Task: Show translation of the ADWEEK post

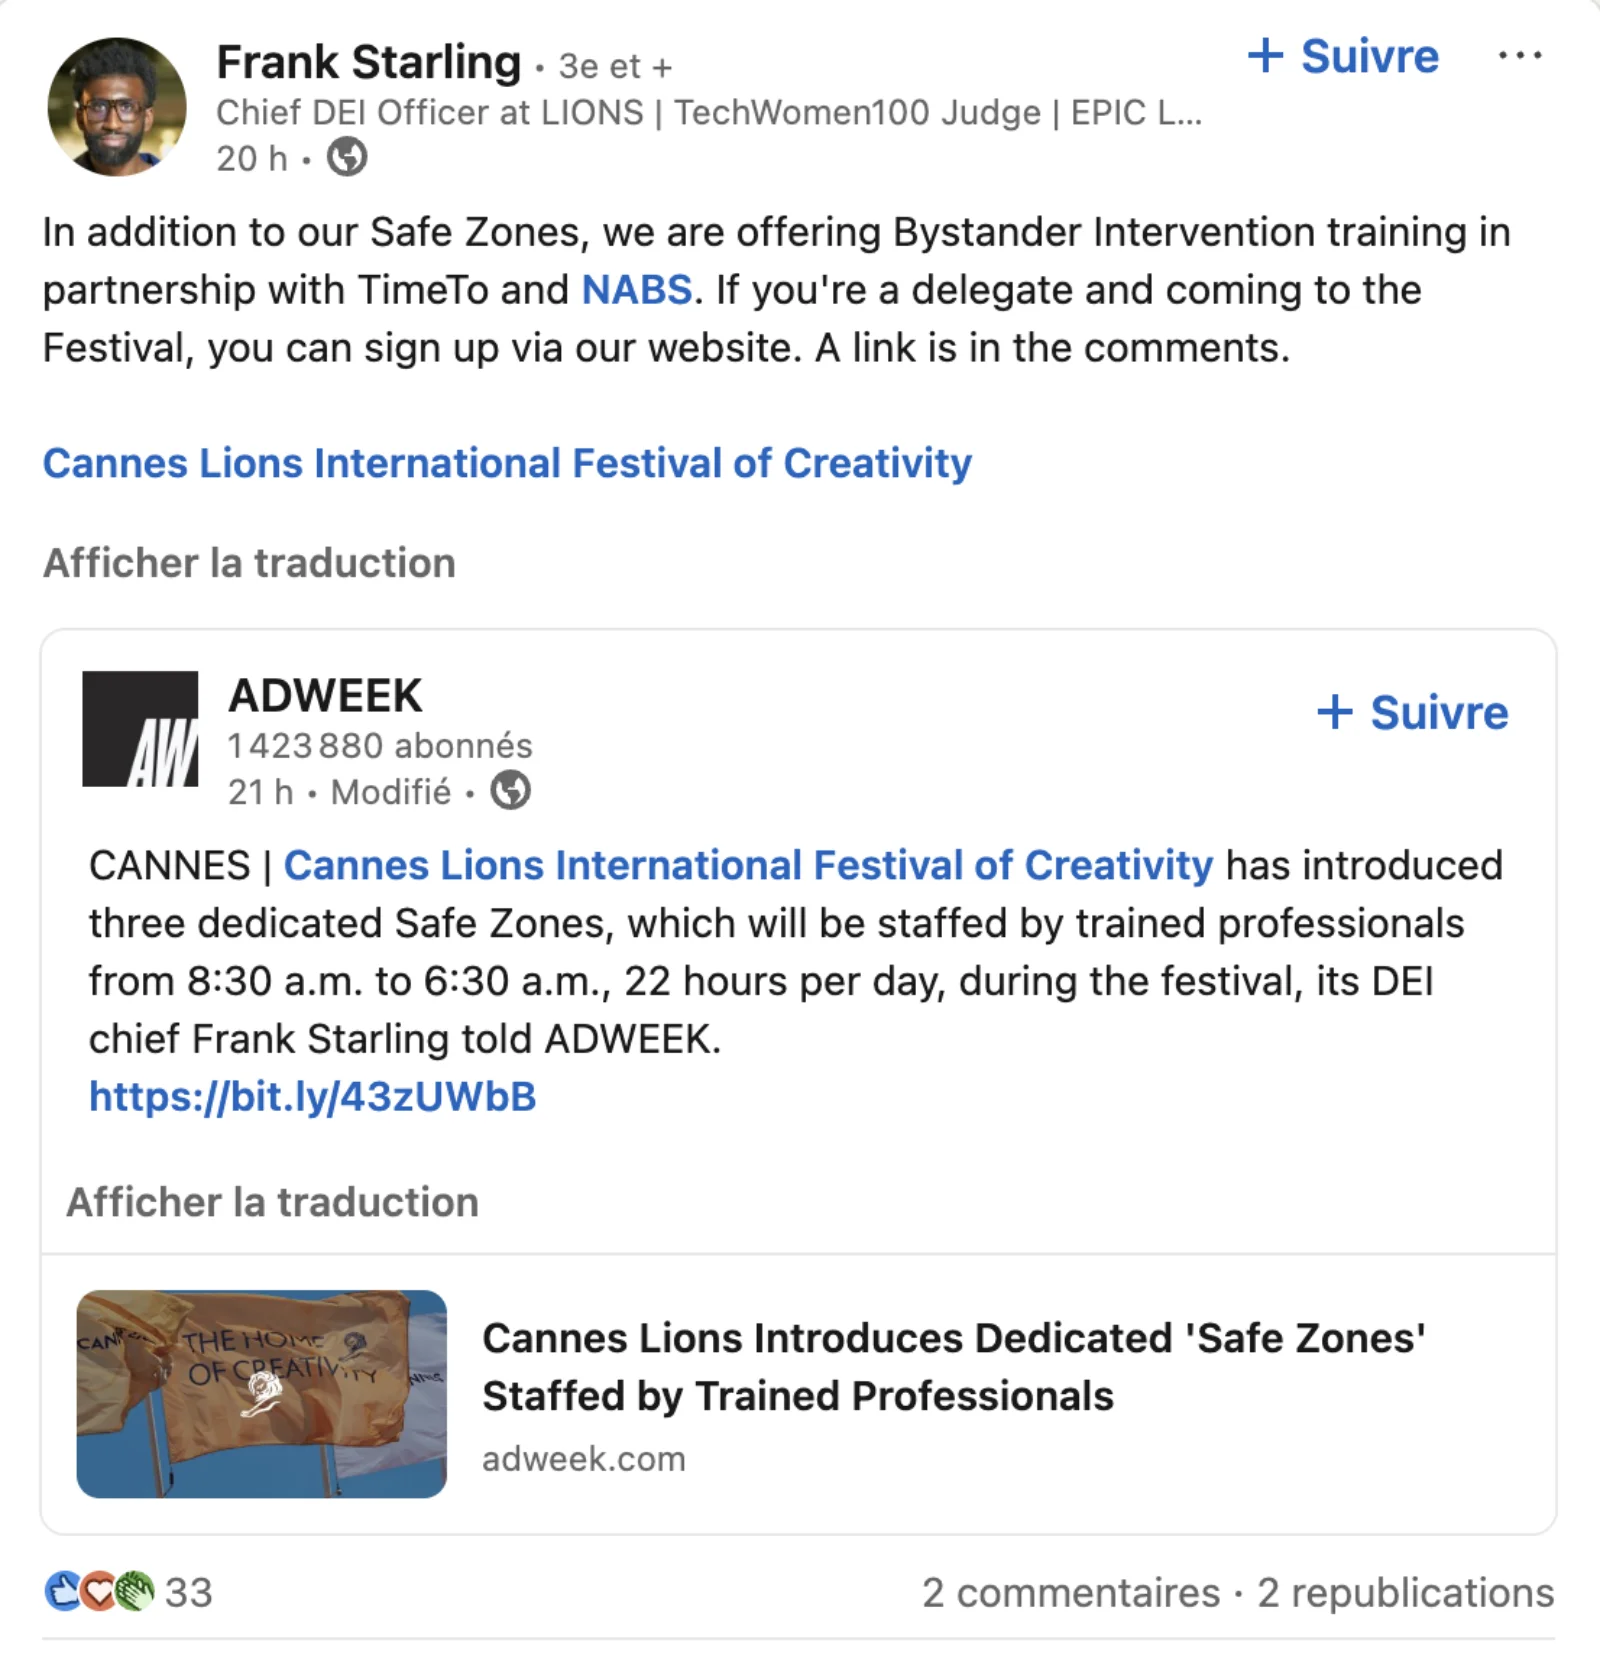Action: 272,1202
